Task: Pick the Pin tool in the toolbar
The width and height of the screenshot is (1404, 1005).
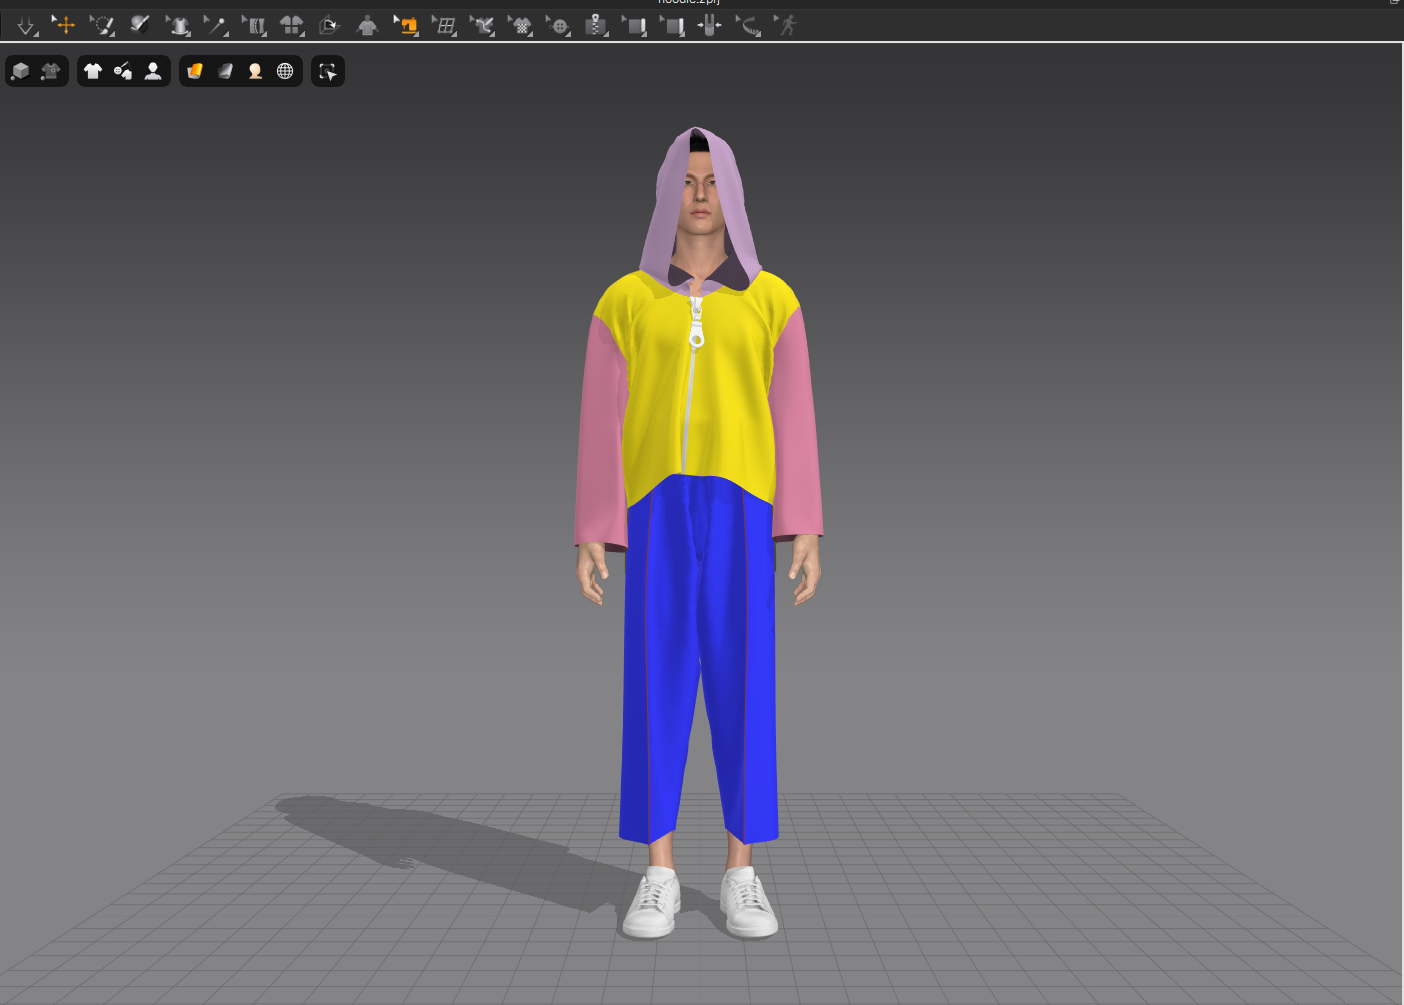Action: pos(216,26)
